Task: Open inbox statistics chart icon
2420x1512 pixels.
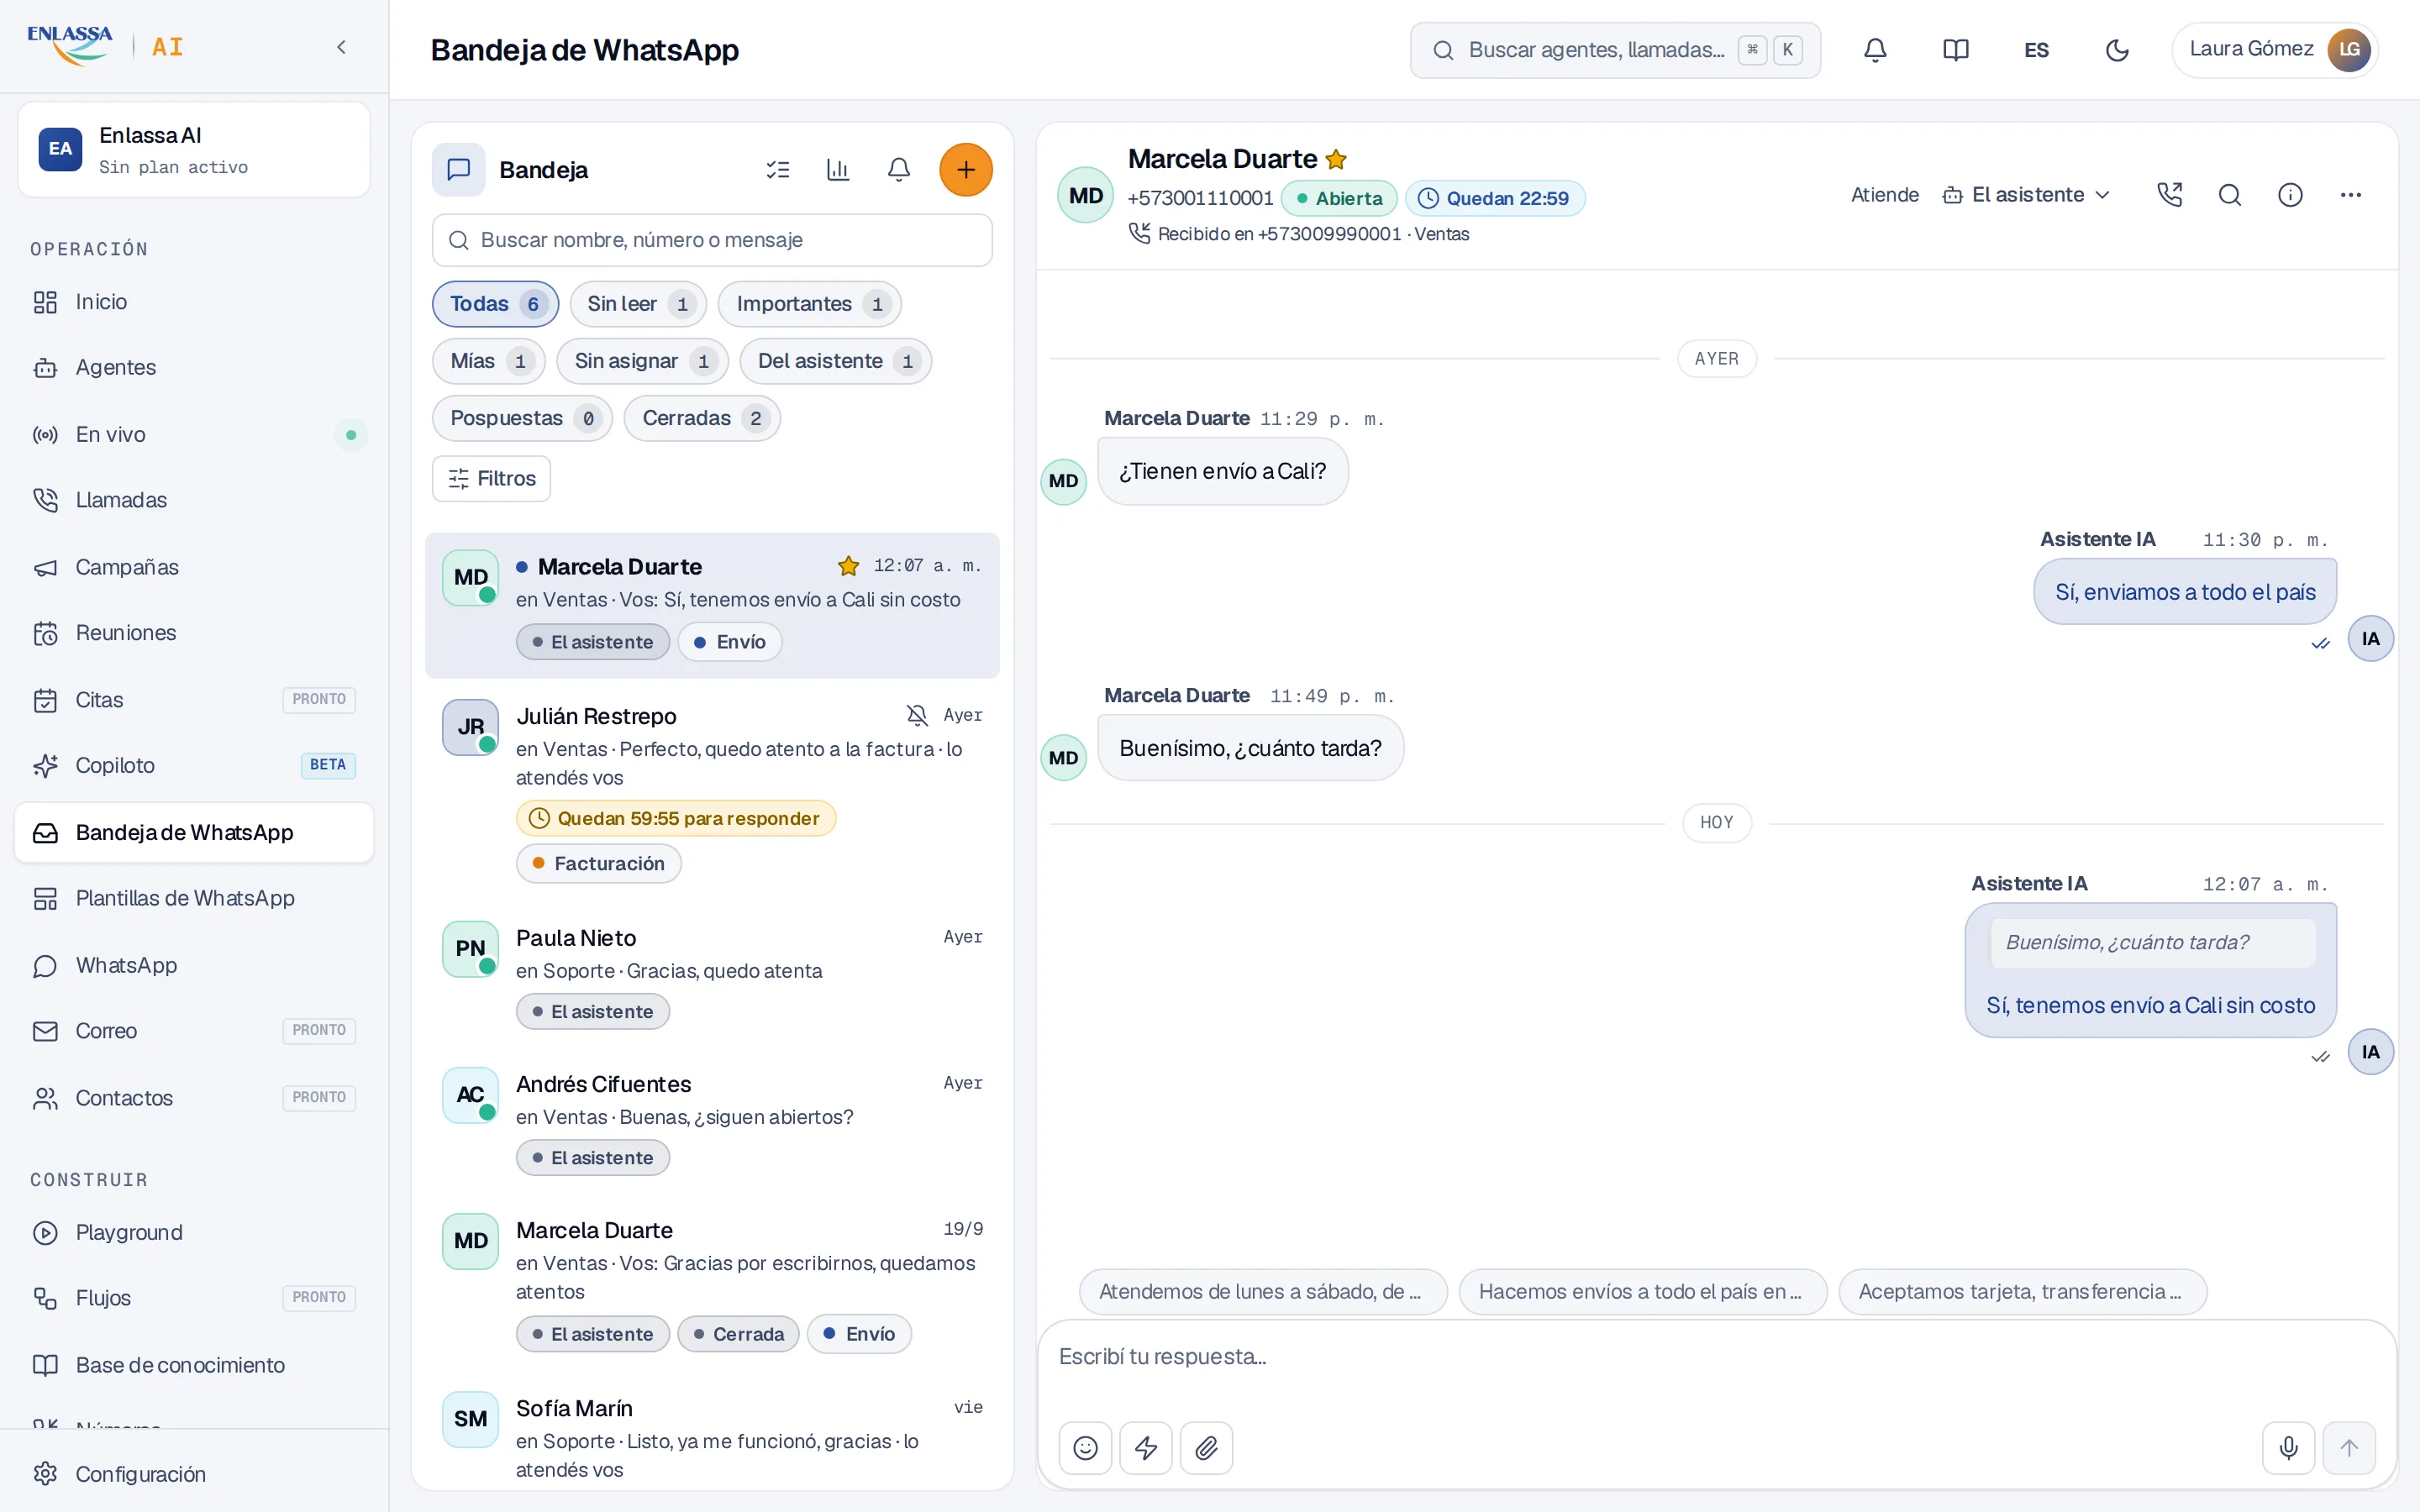Action: coord(838,170)
